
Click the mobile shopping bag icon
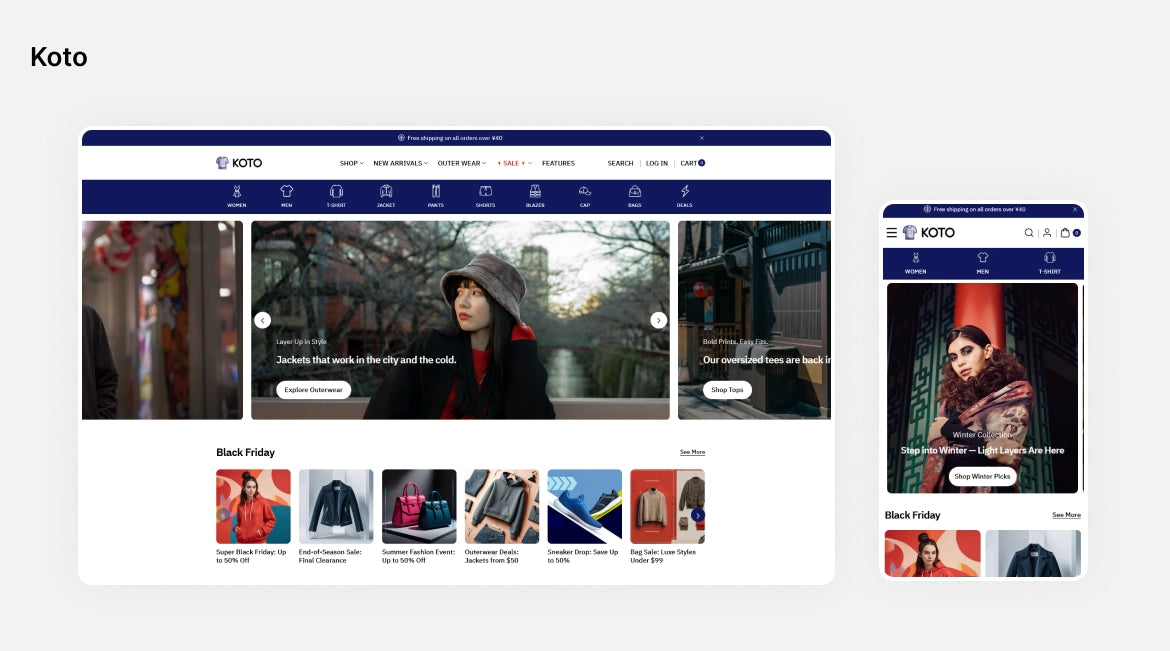point(1066,233)
